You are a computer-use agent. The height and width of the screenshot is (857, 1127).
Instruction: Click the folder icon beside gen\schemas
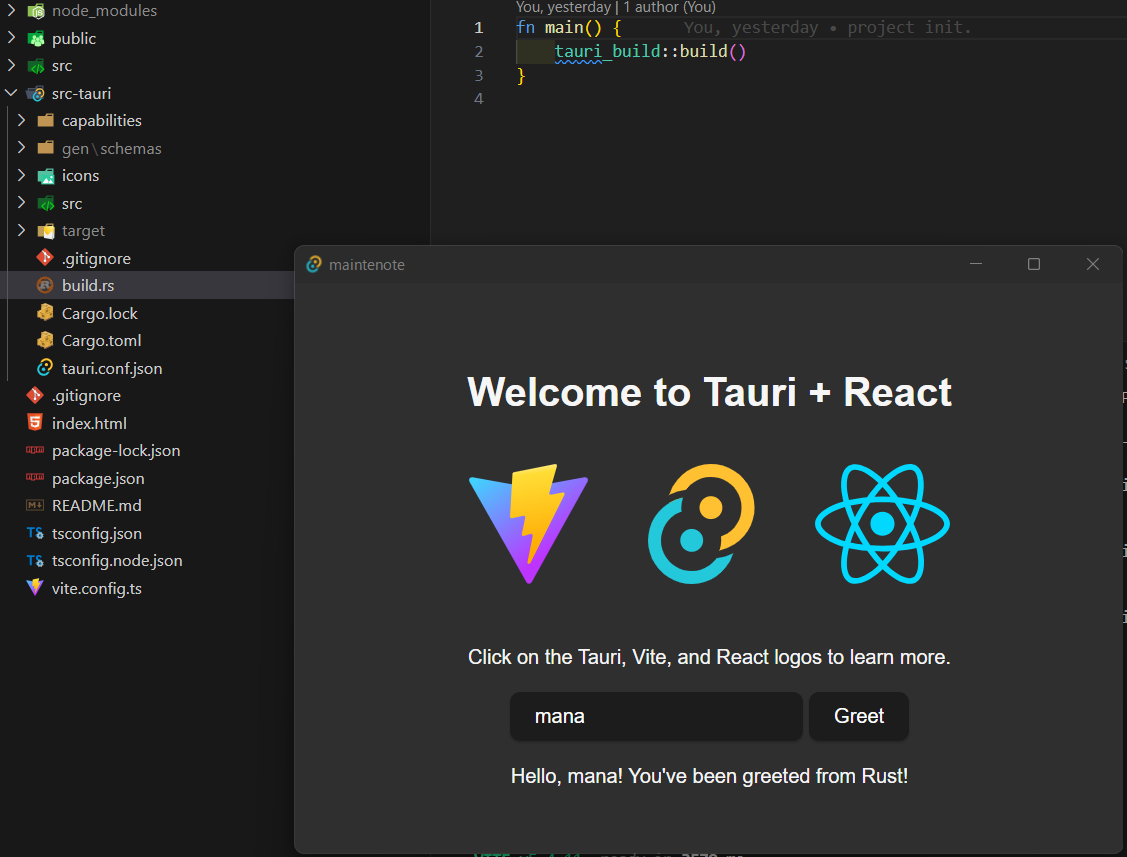[x=45, y=147]
